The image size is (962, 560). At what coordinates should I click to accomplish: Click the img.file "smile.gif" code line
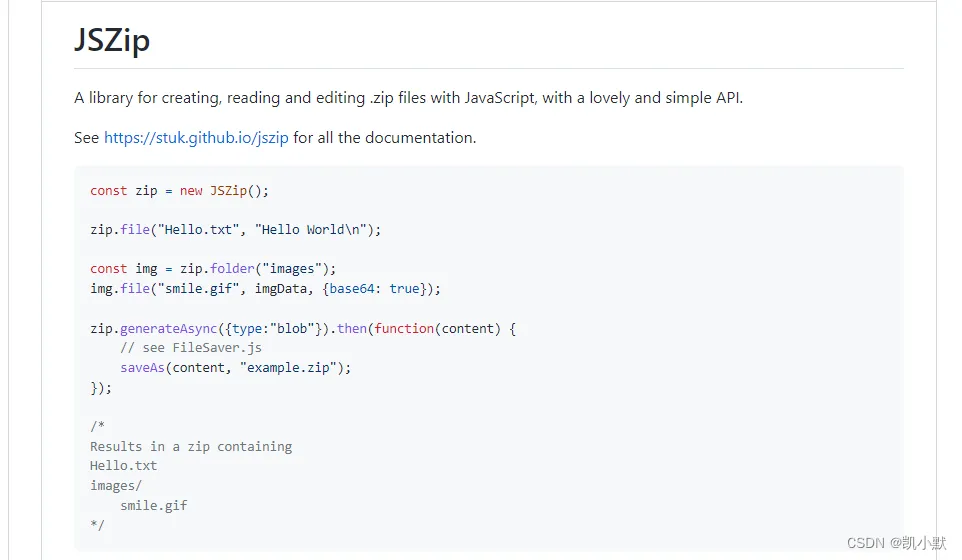265,288
